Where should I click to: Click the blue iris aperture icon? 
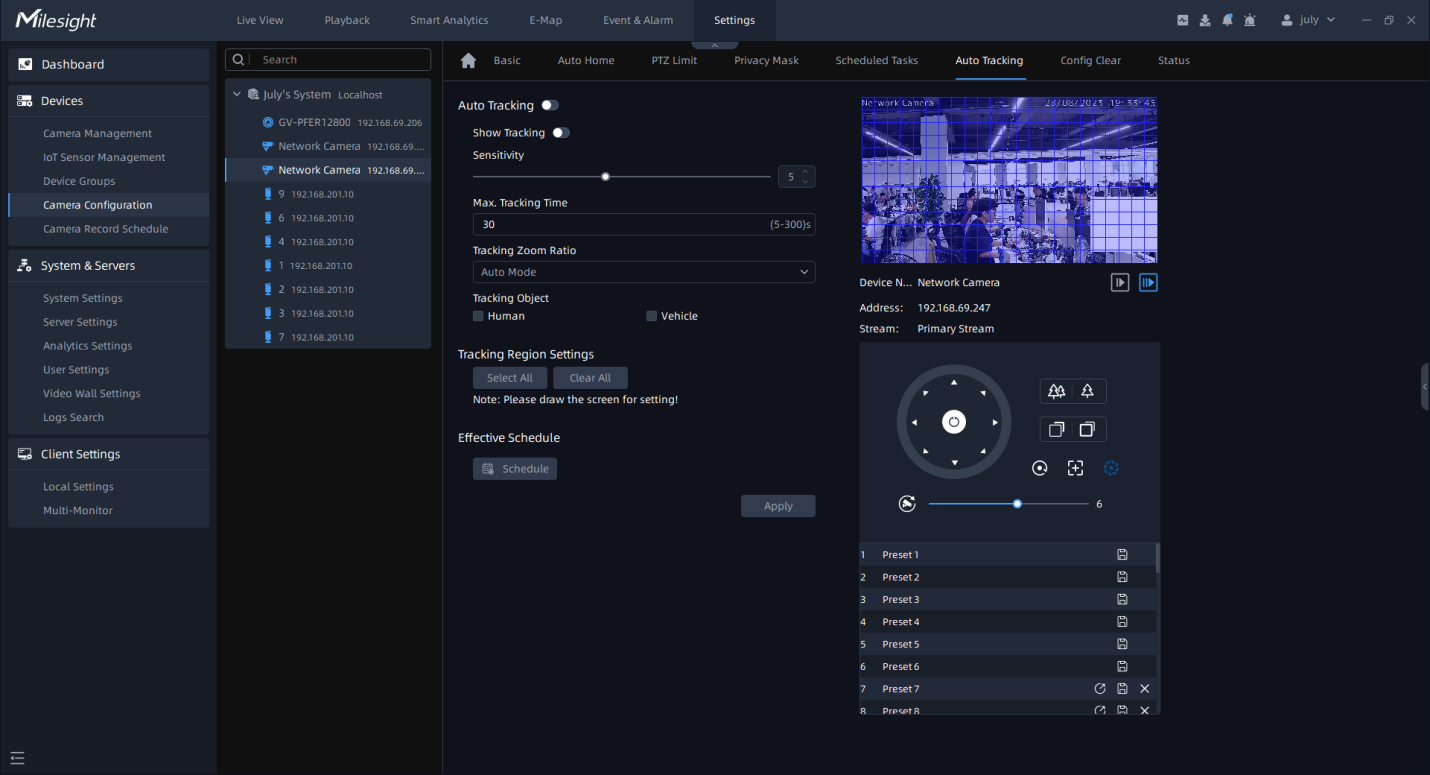pyautogui.click(x=1111, y=468)
